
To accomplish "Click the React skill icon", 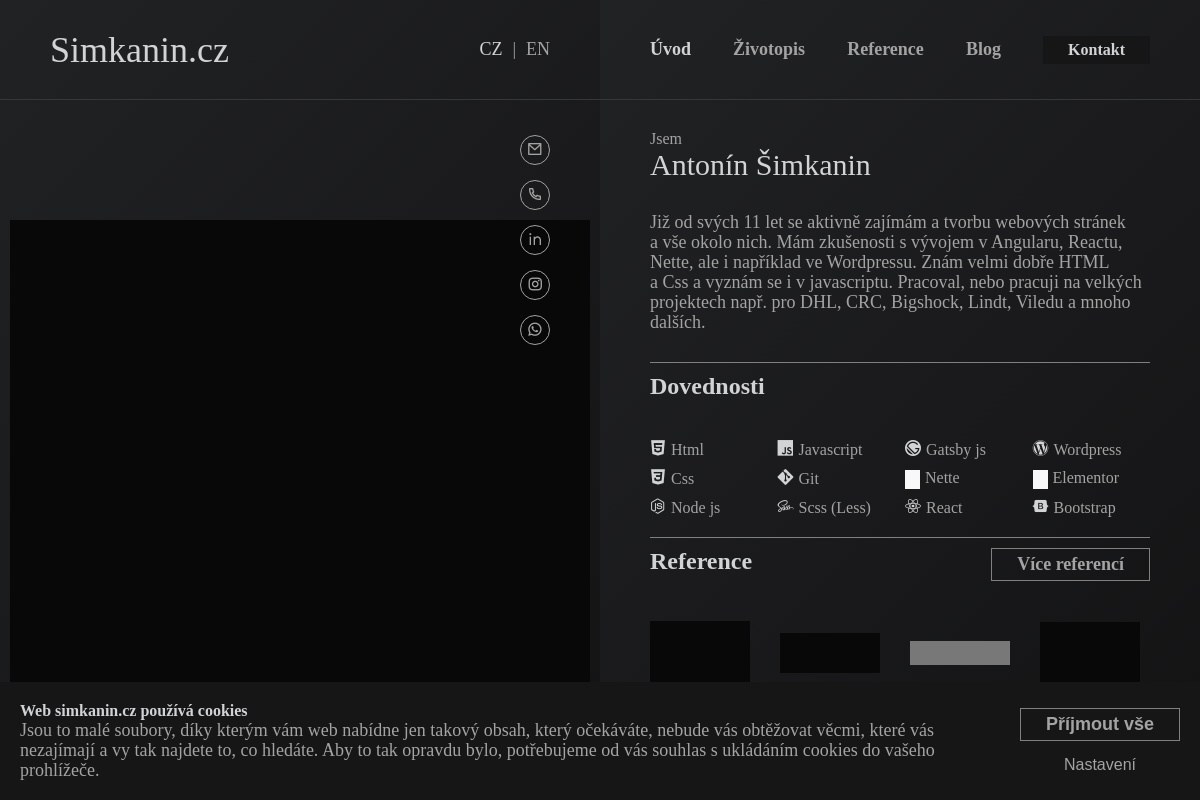I will click(x=912, y=506).
